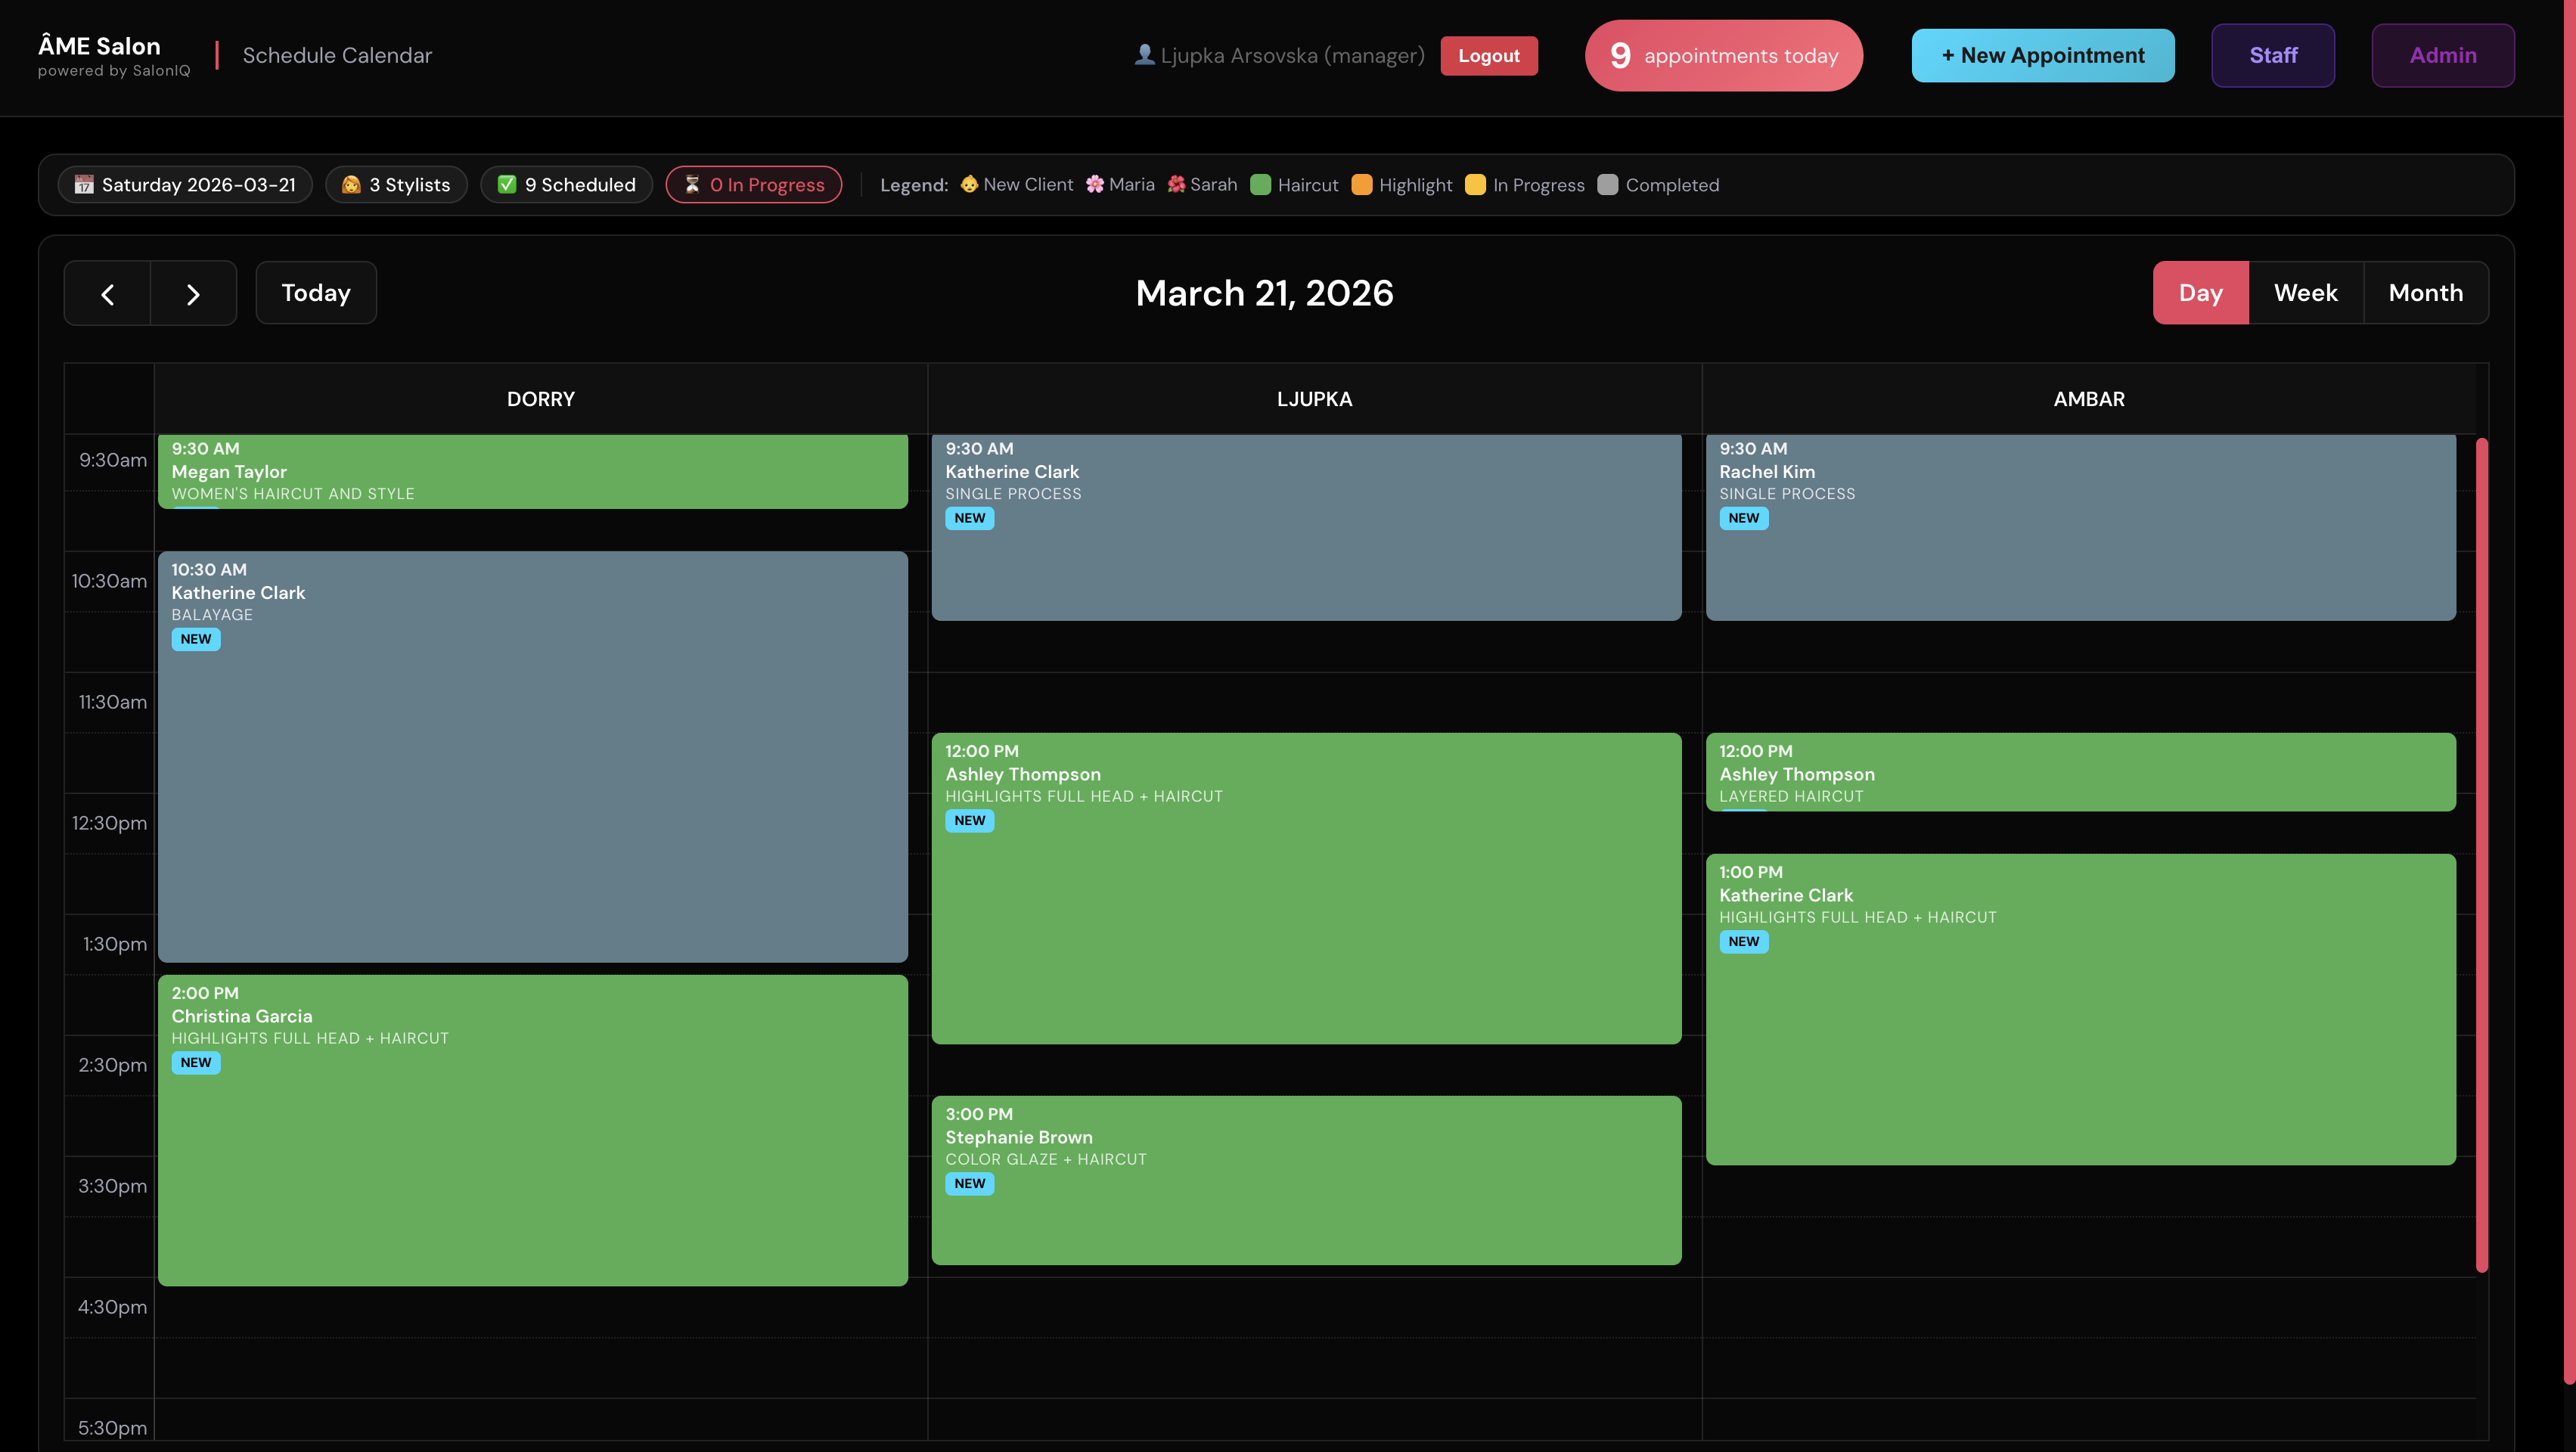The height and width of the screenshot is (1452, 2576).
Task: Click the stylist icon in 3 Stylists chip
Action: (351, 185)
